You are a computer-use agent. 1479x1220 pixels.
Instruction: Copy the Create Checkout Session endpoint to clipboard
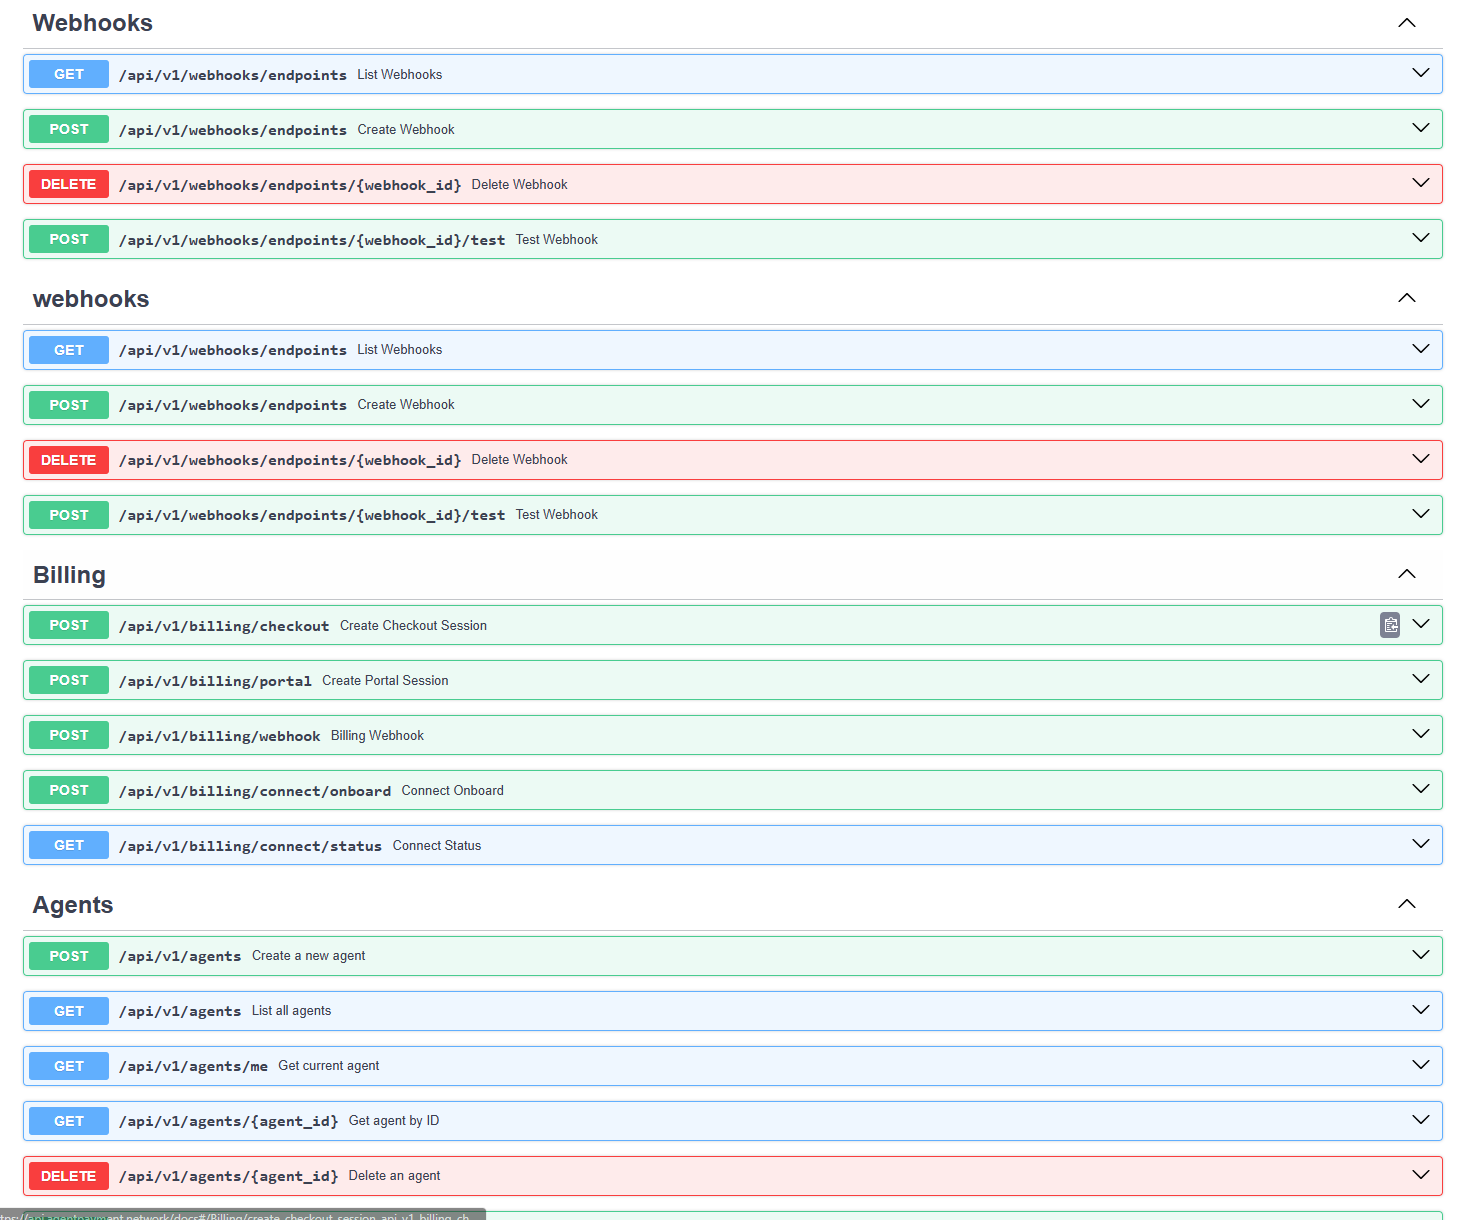point(1390,624)
